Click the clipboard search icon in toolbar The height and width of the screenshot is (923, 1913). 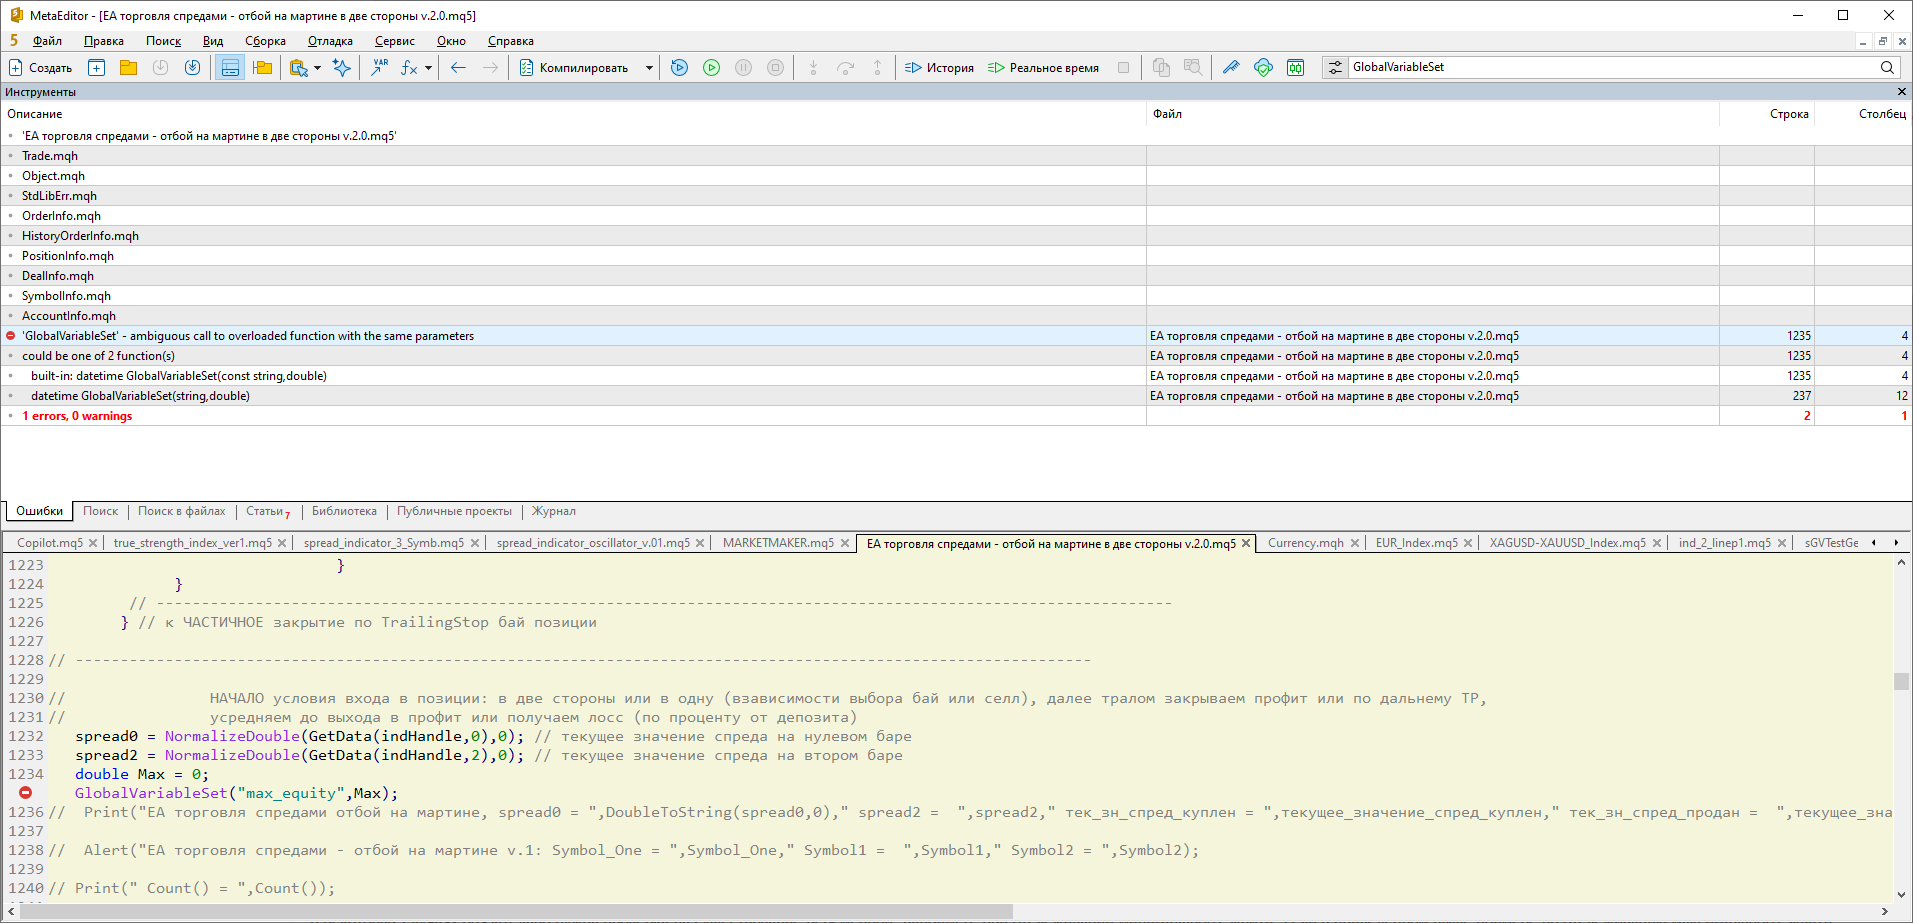(x=298, y=67)
